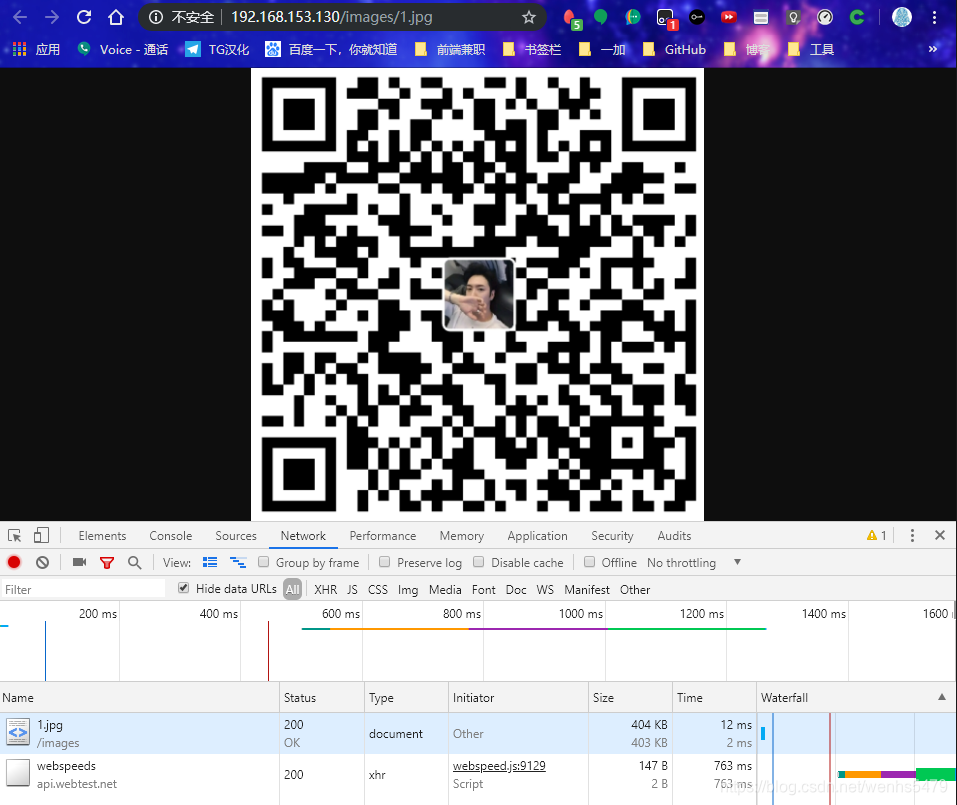Viewport: 957px width, 805px height.
Task: Toggle large request rows view icon
Action: 210,562
